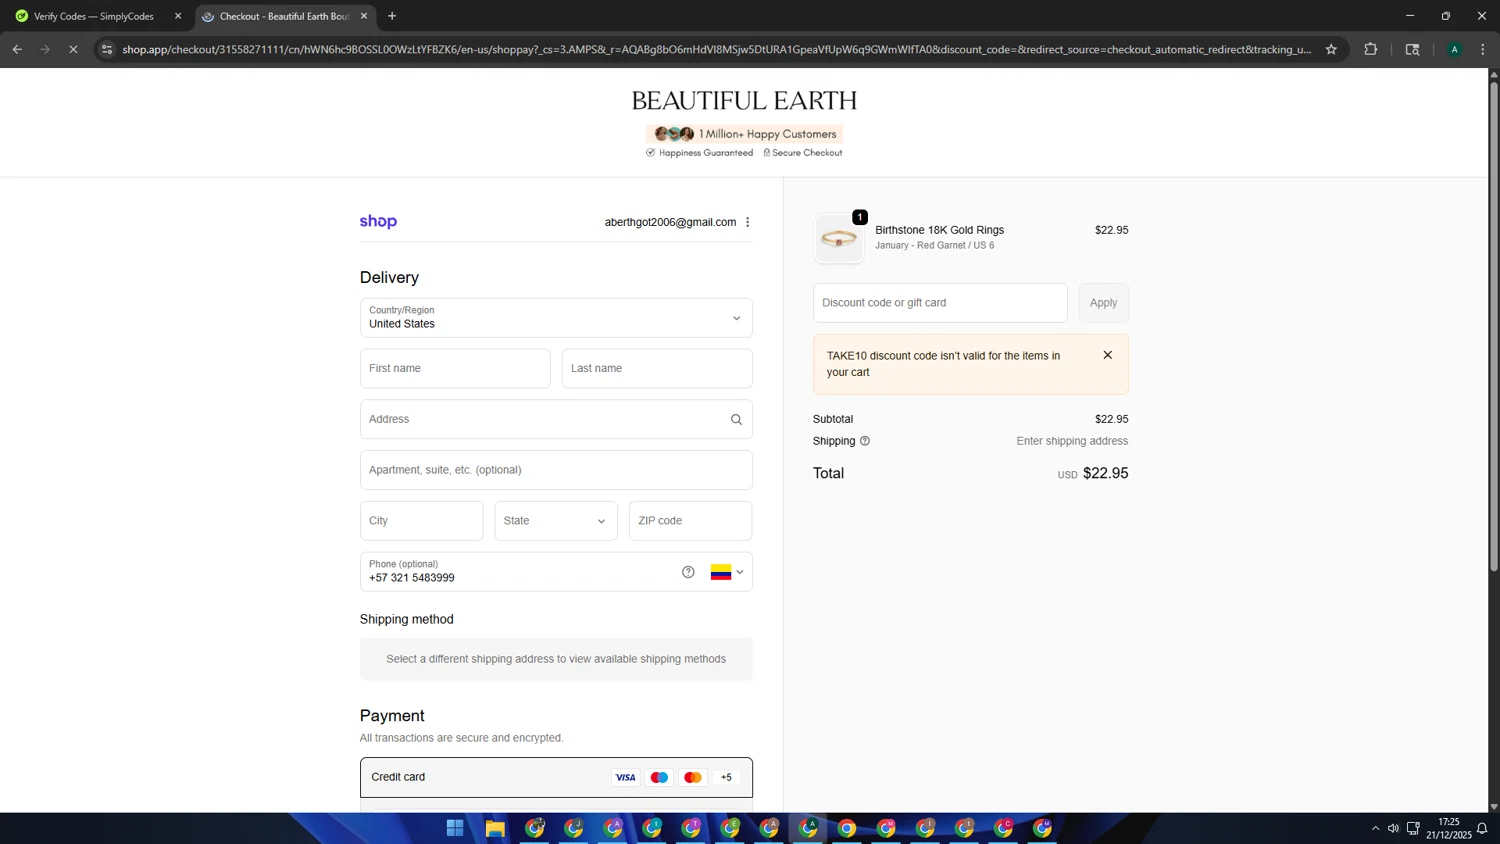This screenshot has width=1500, height=844.
Task: Open account options next to the email address
Action: click(748, 222)
